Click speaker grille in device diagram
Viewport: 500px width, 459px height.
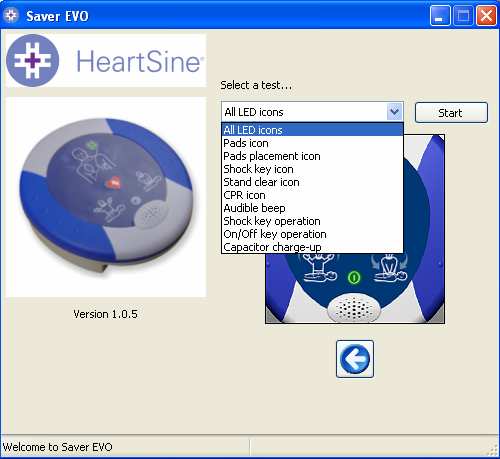[354, 308]
